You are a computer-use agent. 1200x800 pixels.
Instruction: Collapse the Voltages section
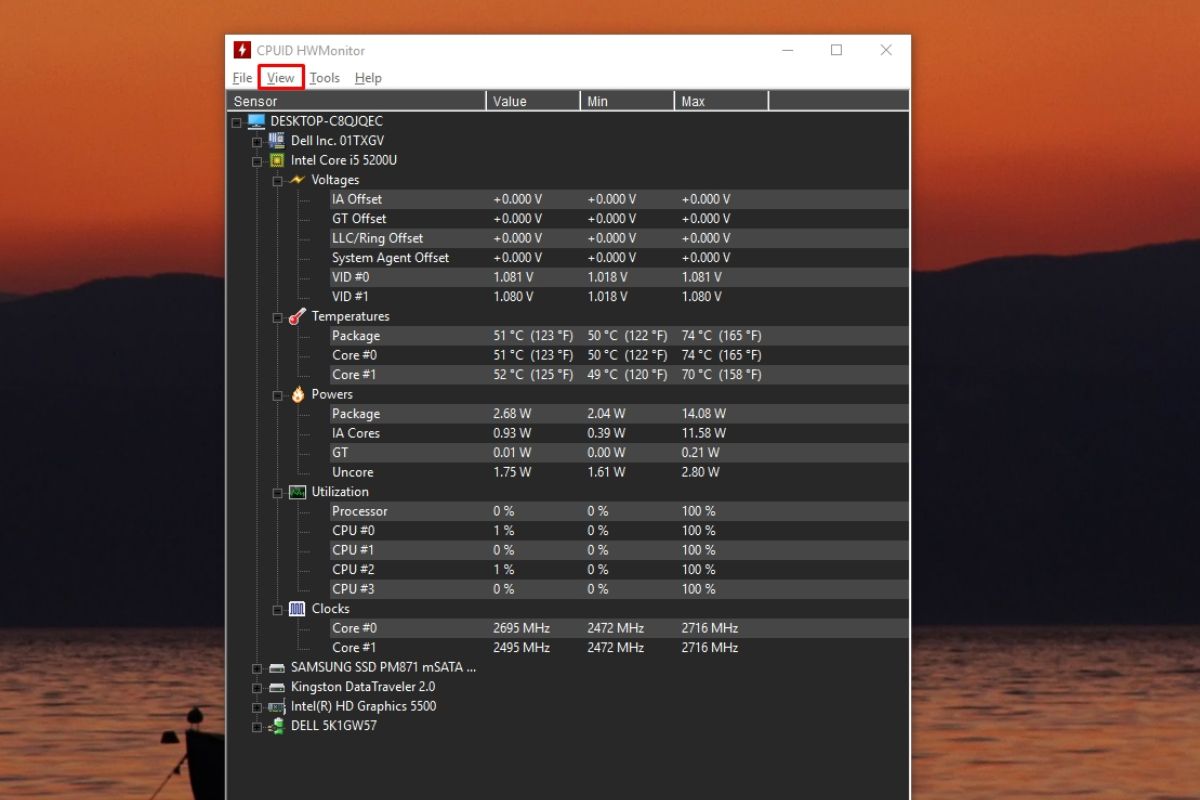click(278, 180)
